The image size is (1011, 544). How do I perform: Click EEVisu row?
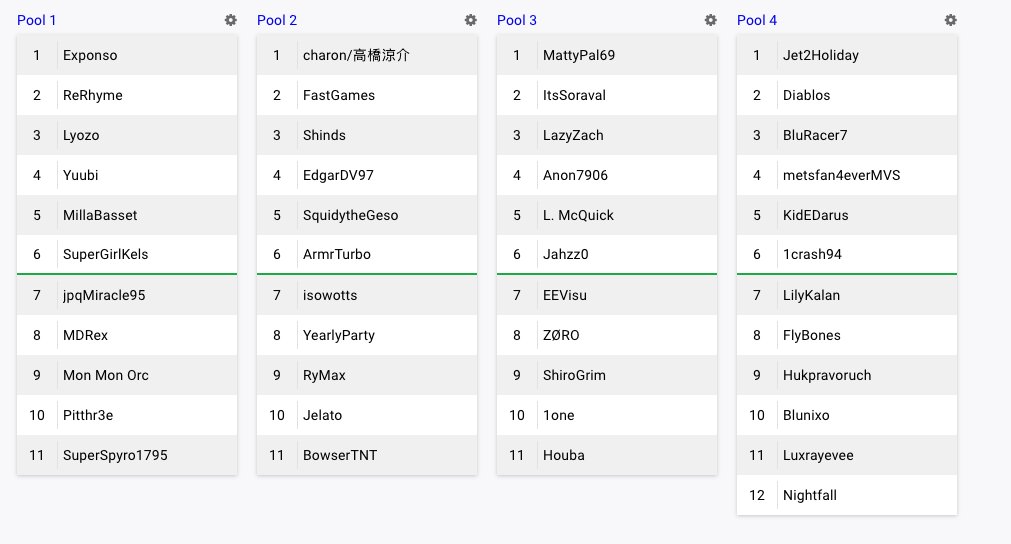[x=607, y=295]
